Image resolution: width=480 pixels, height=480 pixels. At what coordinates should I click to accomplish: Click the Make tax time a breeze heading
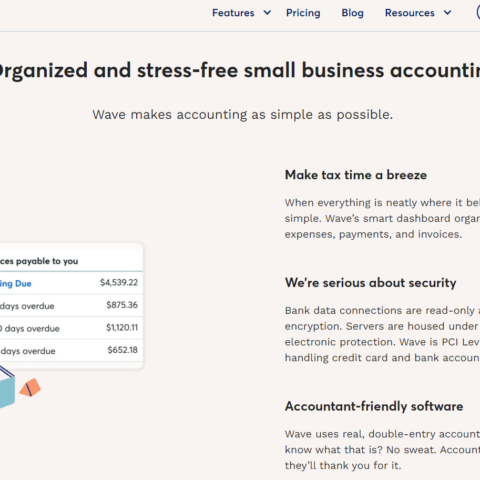pos(356,175)
